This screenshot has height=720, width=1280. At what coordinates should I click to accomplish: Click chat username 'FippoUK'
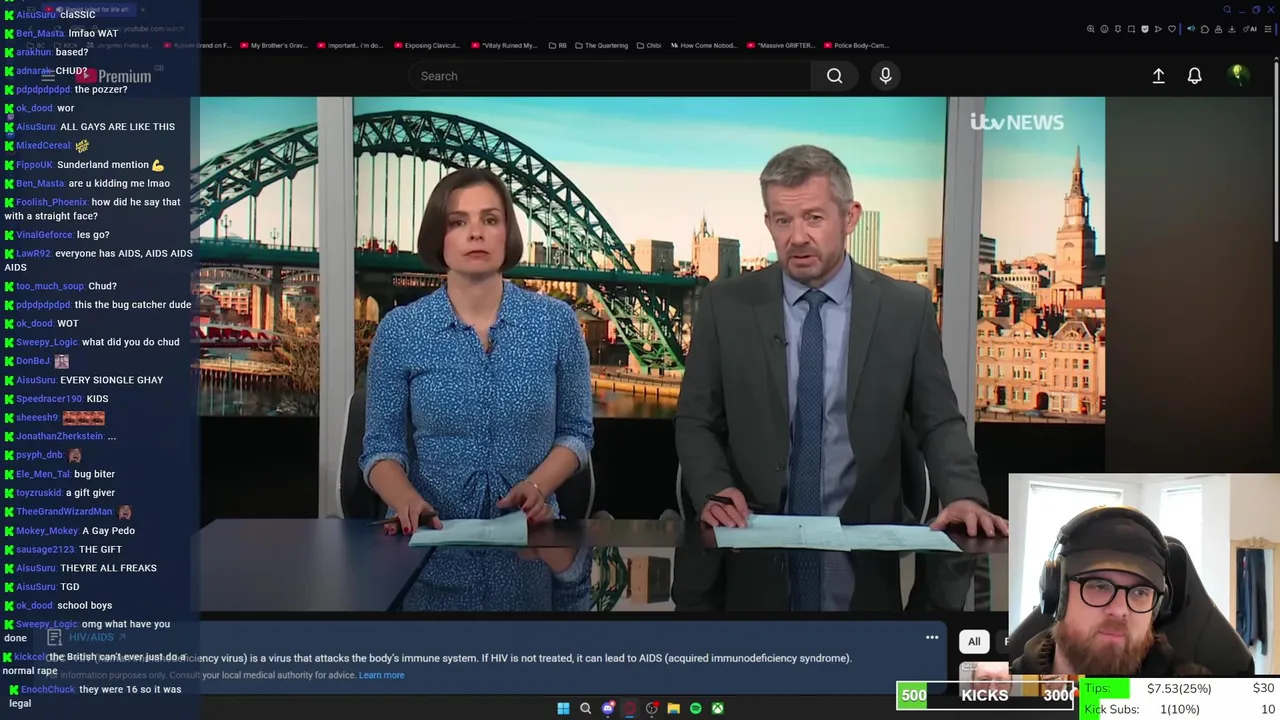[34, 165]
